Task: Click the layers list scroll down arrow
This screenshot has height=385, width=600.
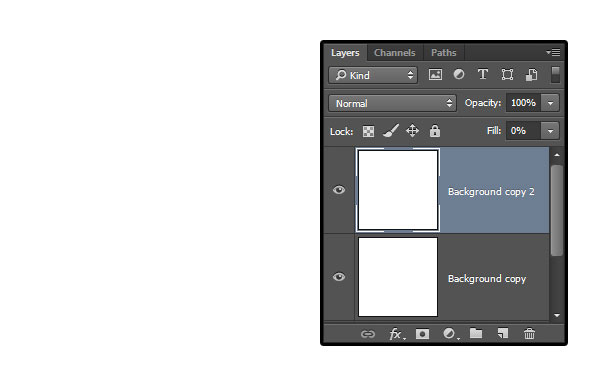Action: [557, 315]
